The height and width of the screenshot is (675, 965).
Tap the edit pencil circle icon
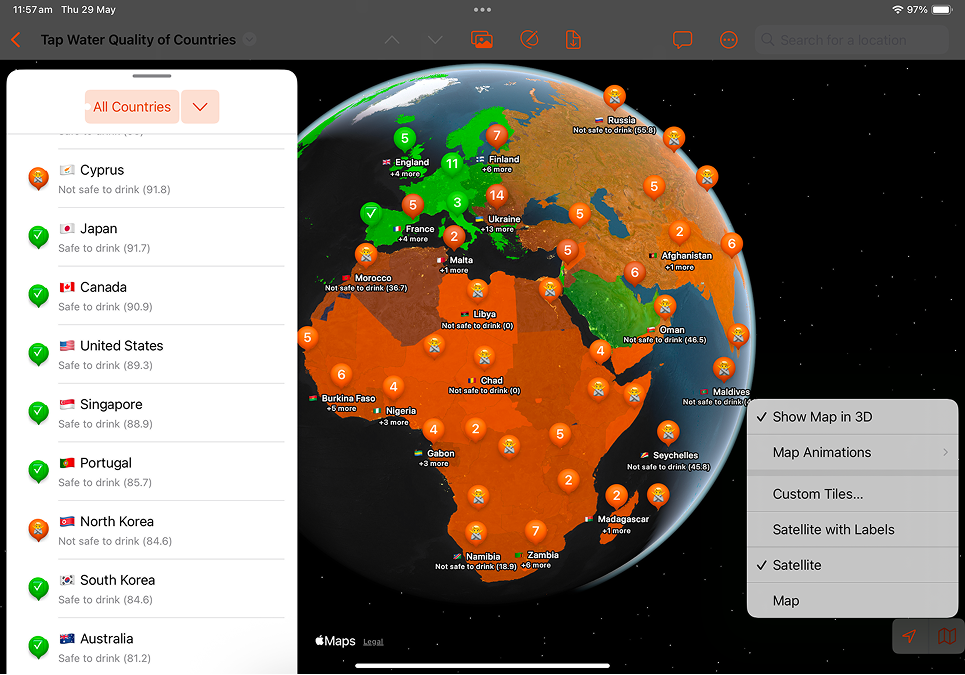[529, 40]
